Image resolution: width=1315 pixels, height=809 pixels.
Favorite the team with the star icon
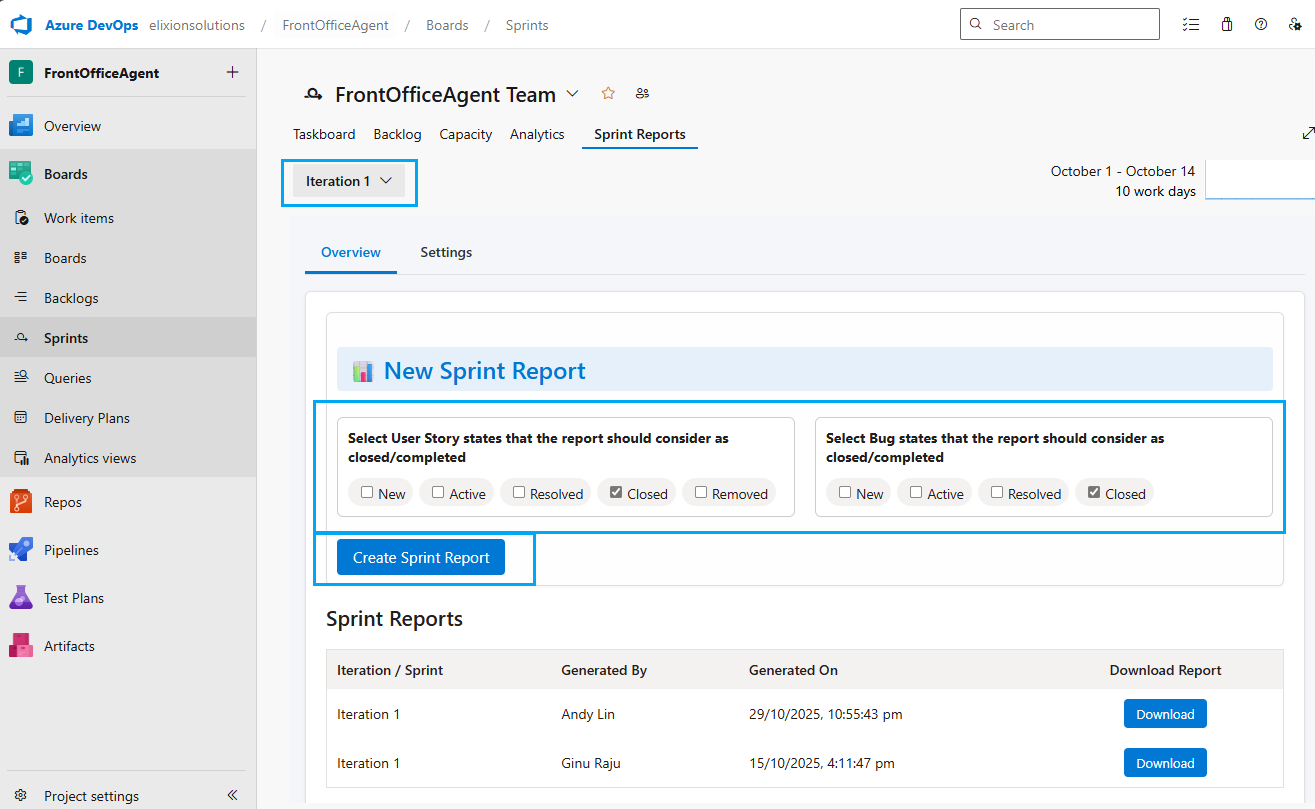[608, 94]
